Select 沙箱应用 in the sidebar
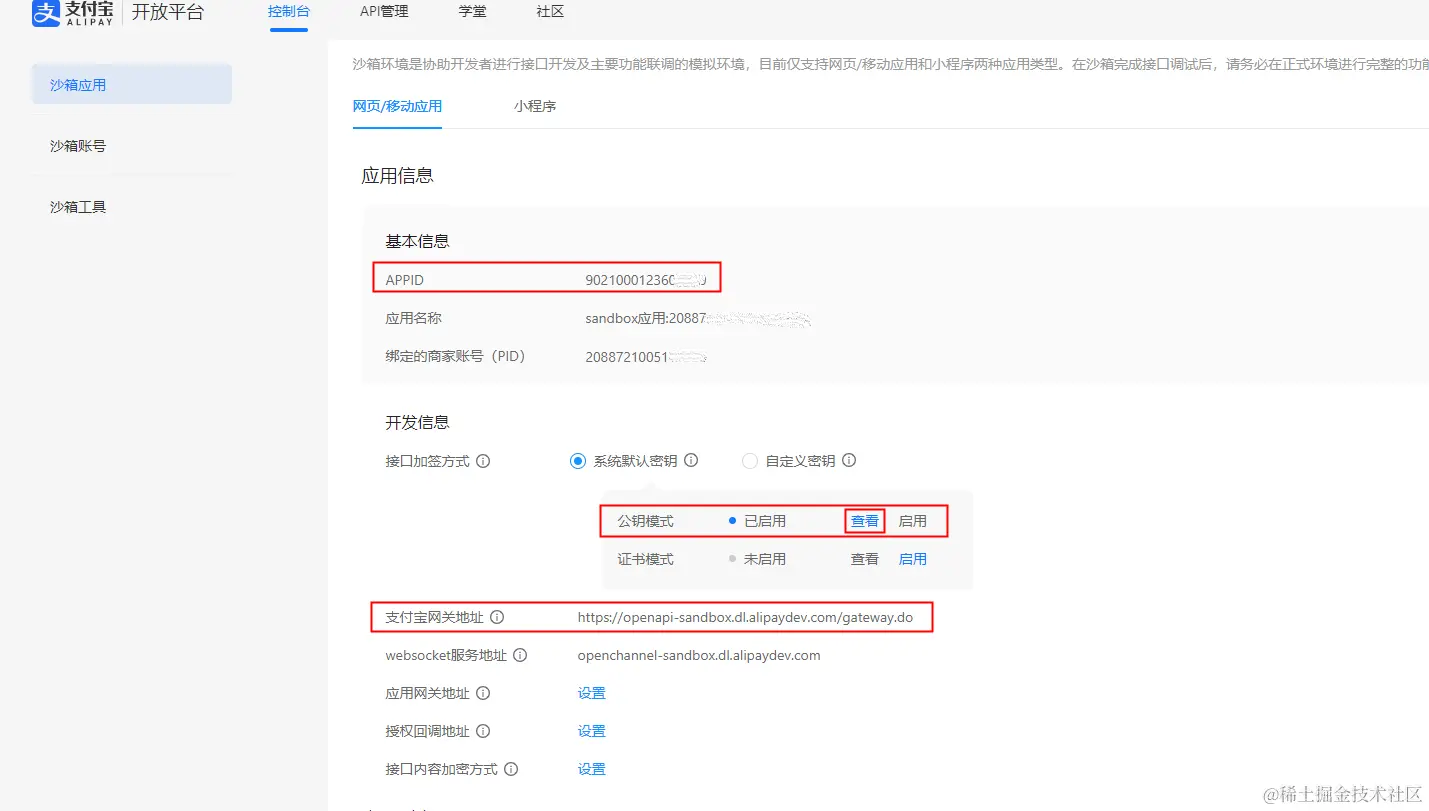1429x811 pixels. pyautogui.click(x=132, y=84)
